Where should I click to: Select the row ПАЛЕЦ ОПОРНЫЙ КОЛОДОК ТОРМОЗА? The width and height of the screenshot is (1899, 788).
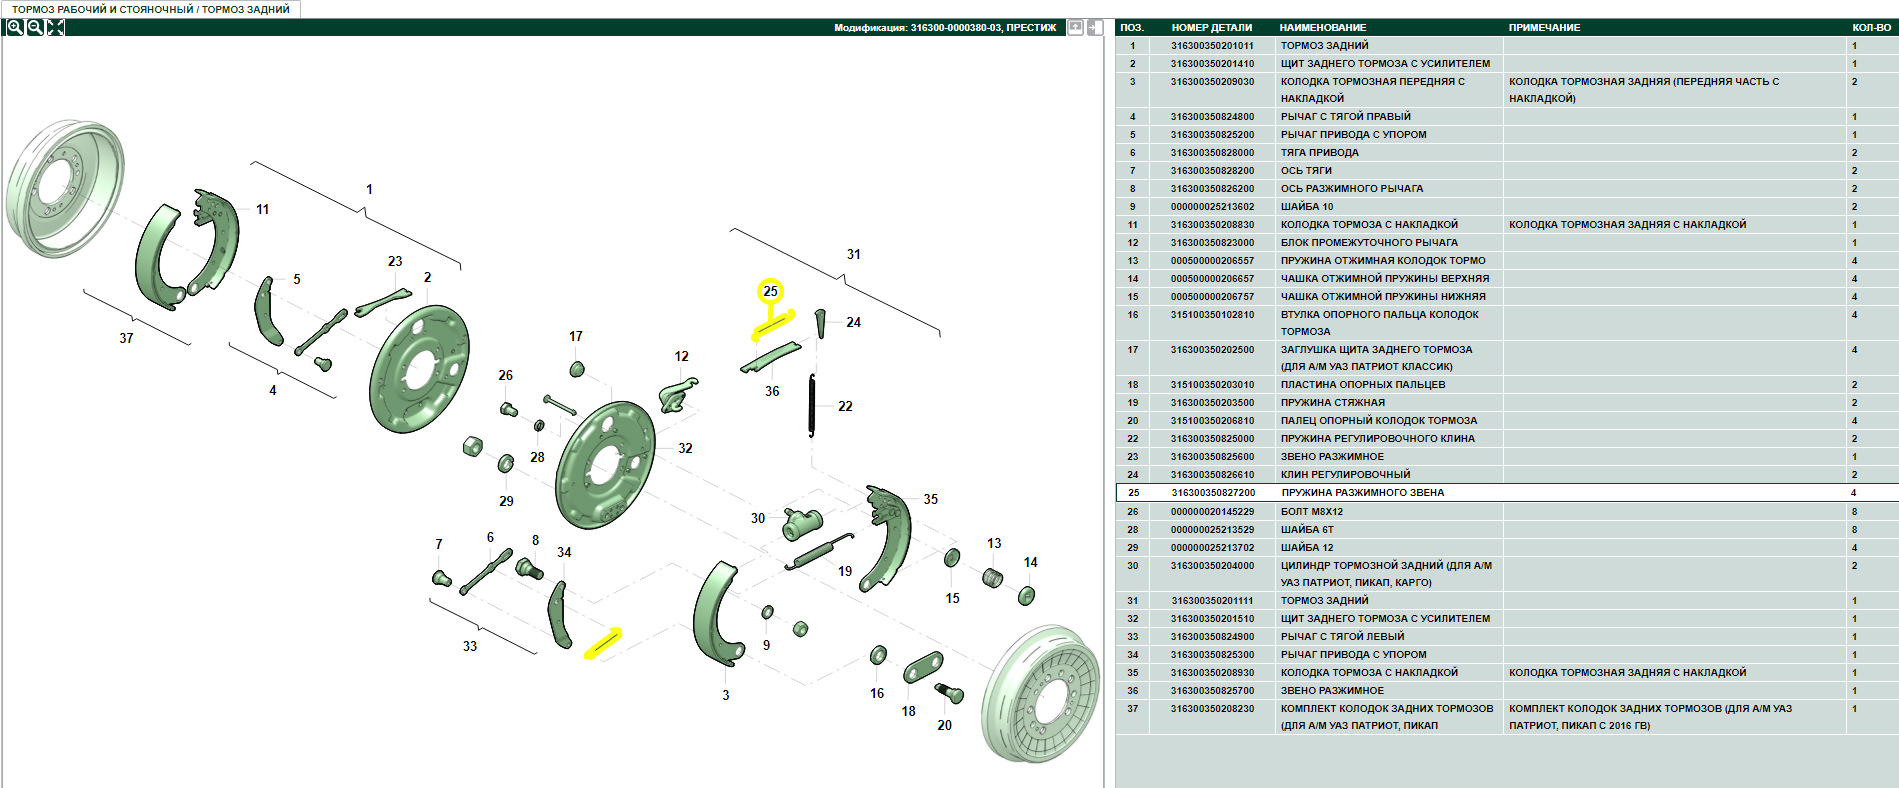pyautogui.click(x=1507, y=420)
